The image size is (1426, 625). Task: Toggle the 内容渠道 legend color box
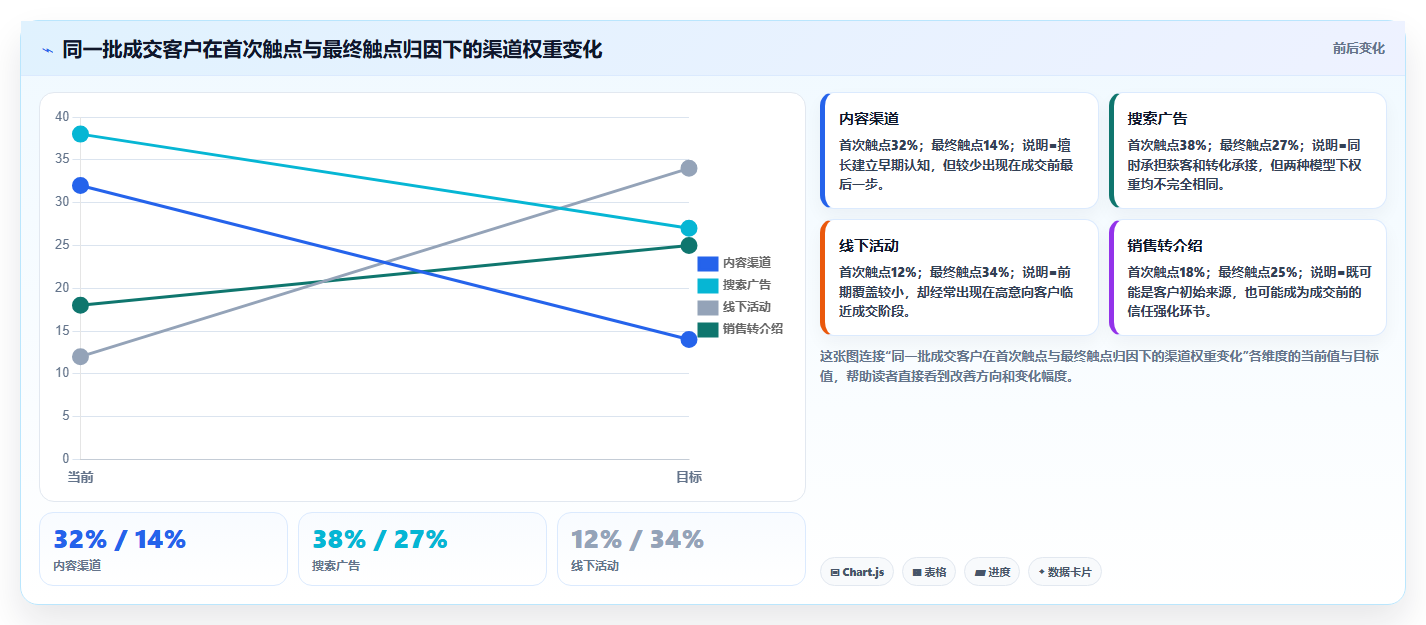[708, 263]
